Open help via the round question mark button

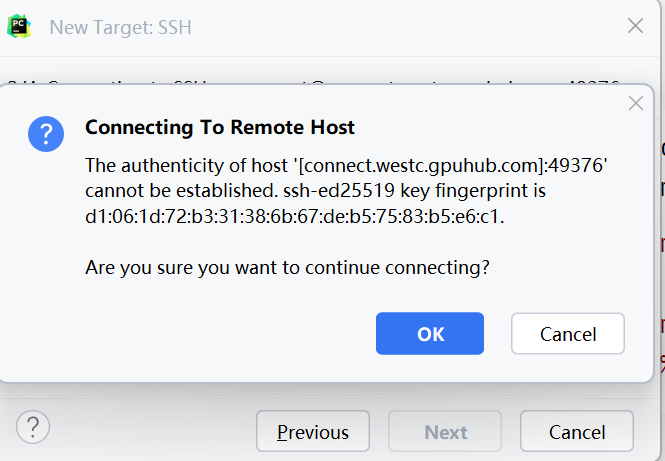click(x=33, y=427)
